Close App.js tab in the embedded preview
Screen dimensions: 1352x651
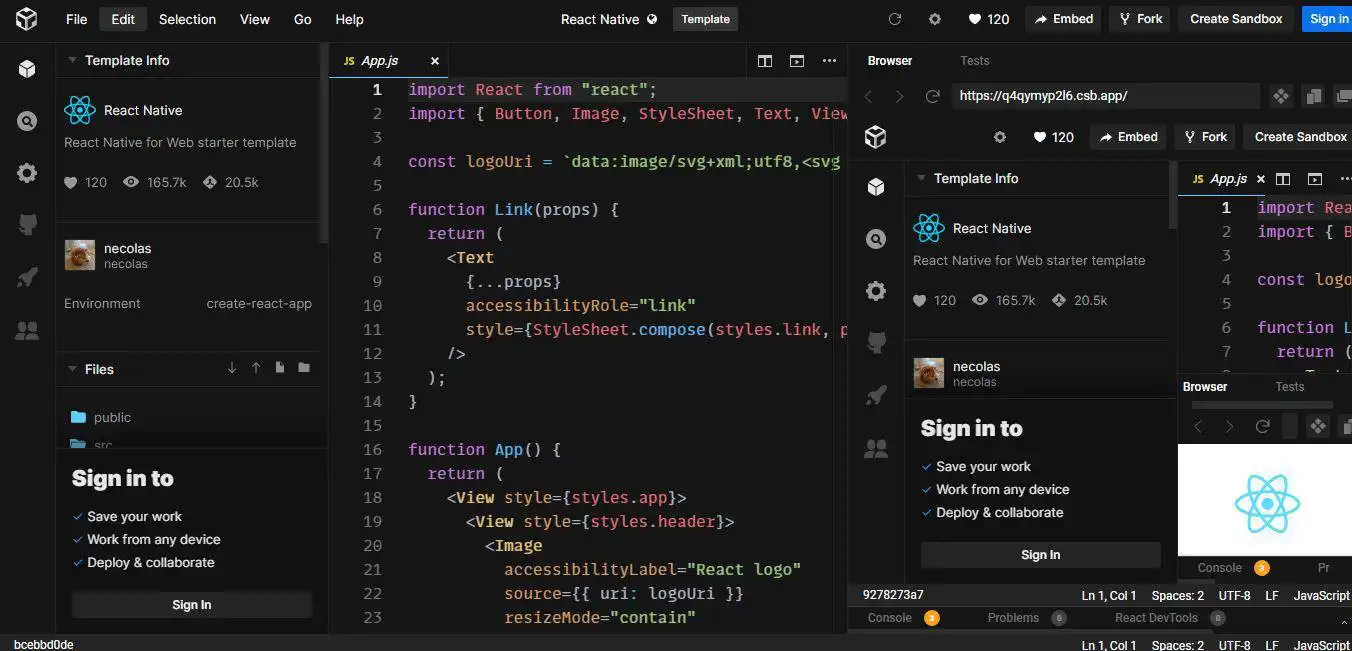[x=1260, y=179]
